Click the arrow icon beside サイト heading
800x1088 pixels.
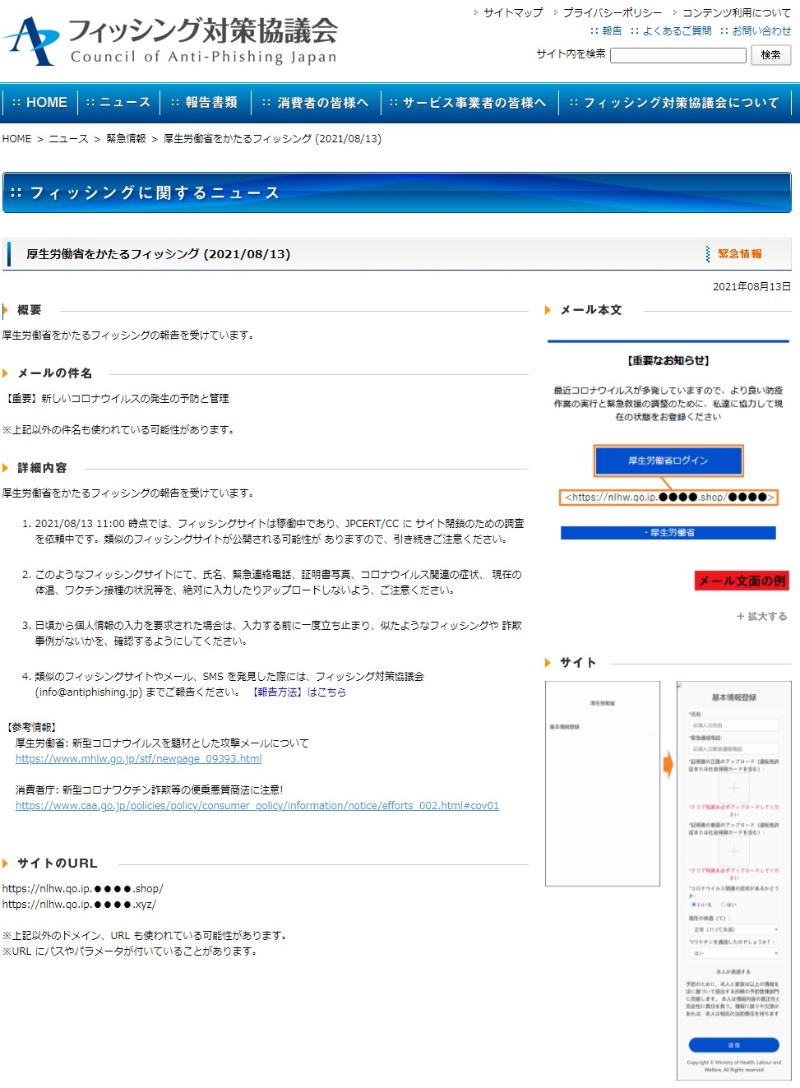tap(548, 661)
